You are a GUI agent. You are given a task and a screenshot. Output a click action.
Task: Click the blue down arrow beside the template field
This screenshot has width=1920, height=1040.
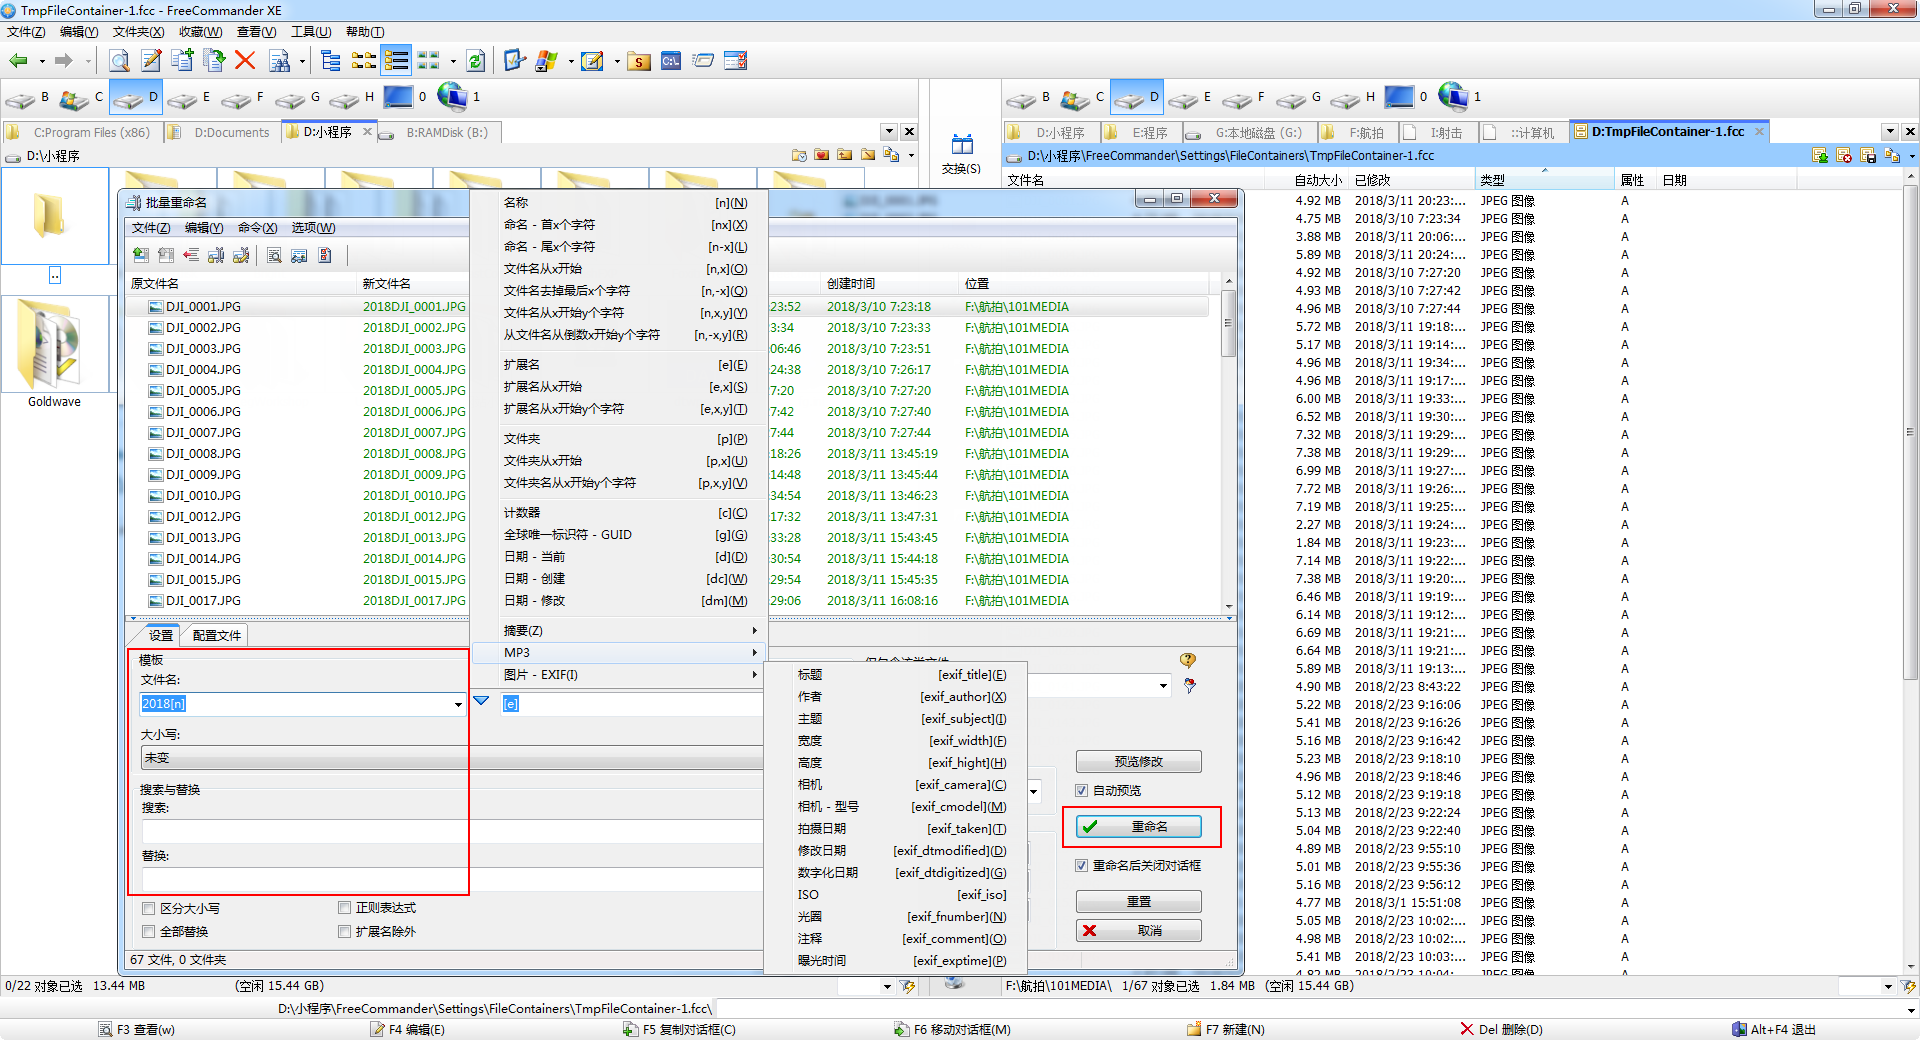[x=481, y=701]
